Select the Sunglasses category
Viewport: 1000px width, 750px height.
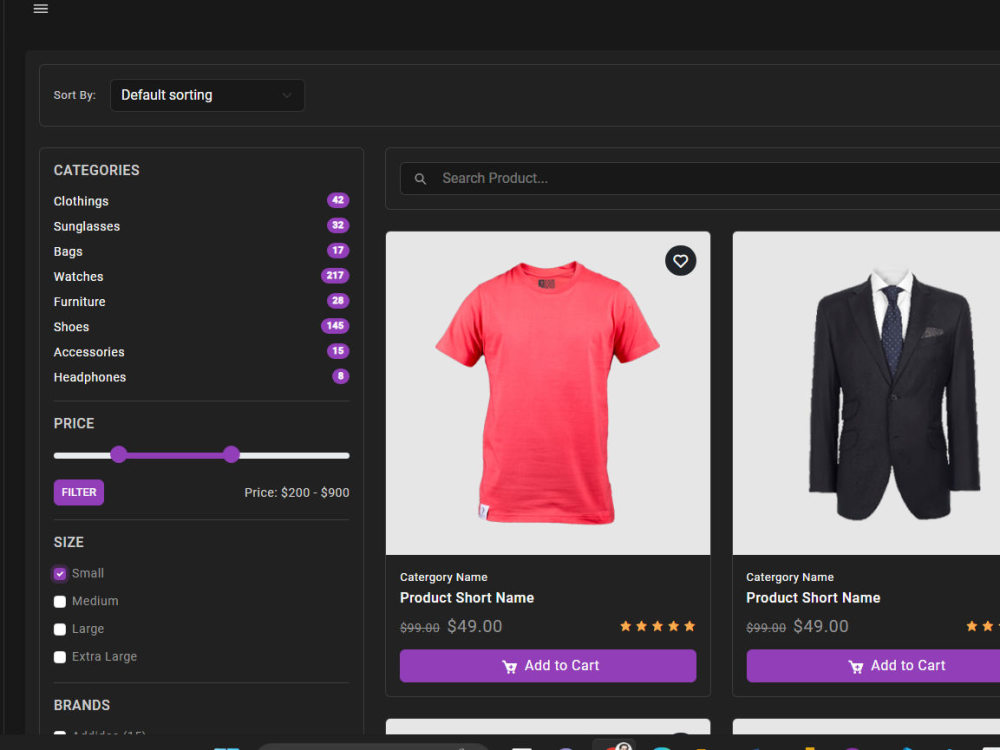[87, 226]
